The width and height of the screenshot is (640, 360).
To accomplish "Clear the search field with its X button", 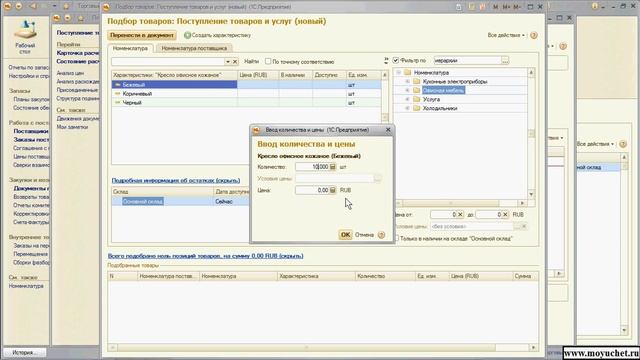I will point(235,62).
